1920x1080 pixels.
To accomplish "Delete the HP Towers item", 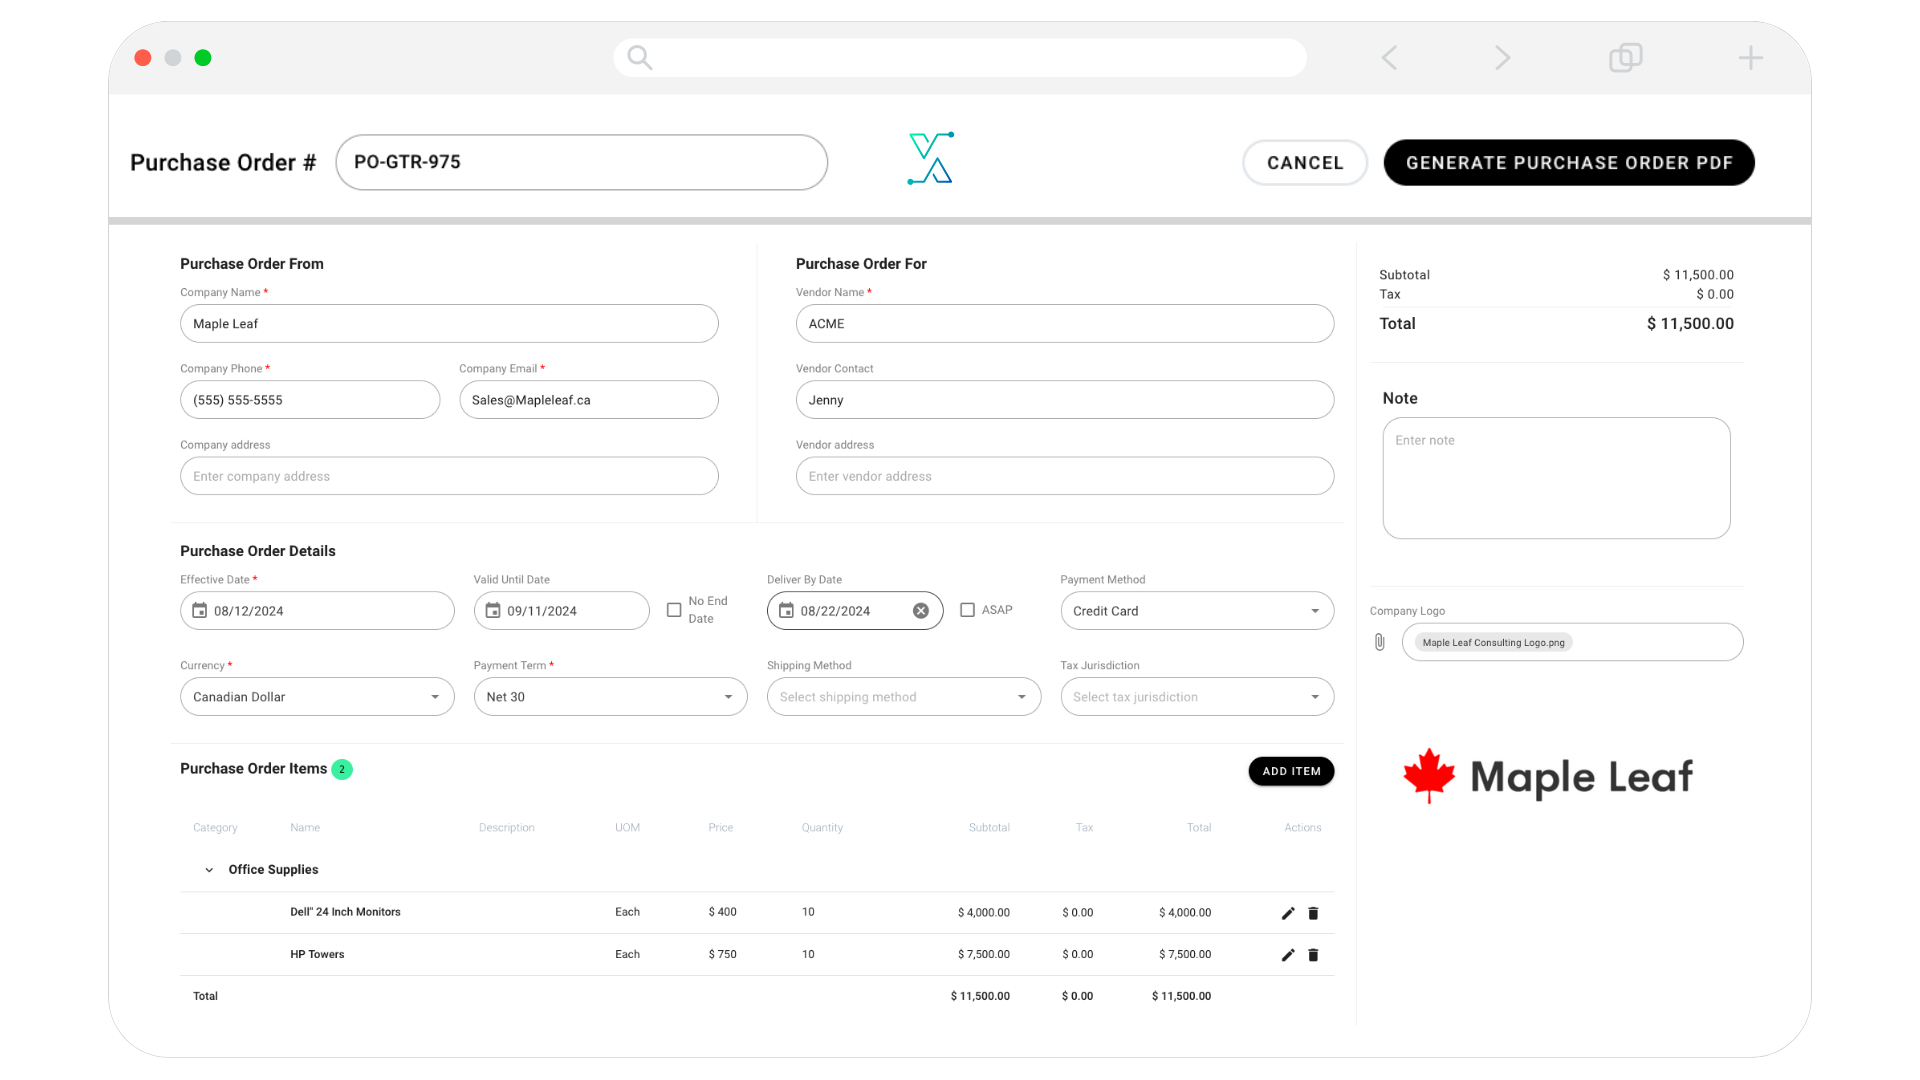I will pyautogui.click(x=1313, y=955).
